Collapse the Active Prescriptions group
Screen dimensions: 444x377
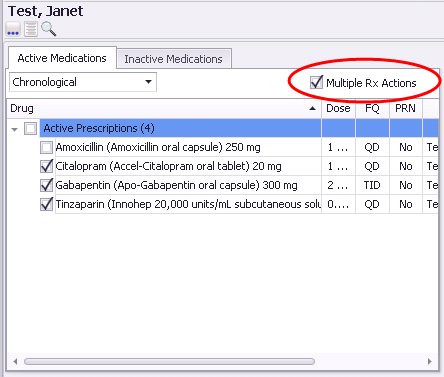[14, 129]
